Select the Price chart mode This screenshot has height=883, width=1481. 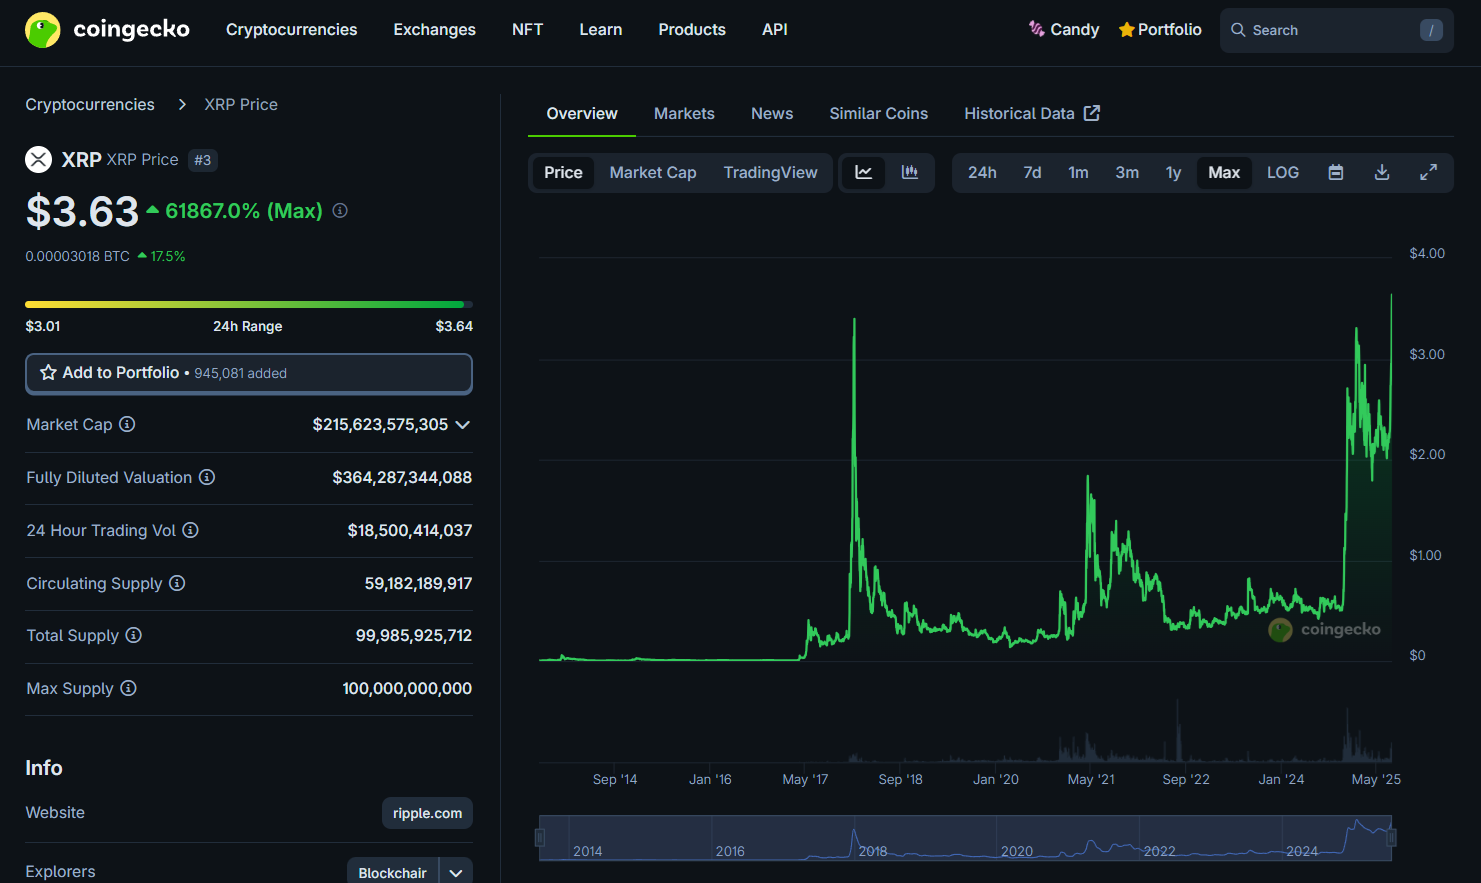point(563,172)
